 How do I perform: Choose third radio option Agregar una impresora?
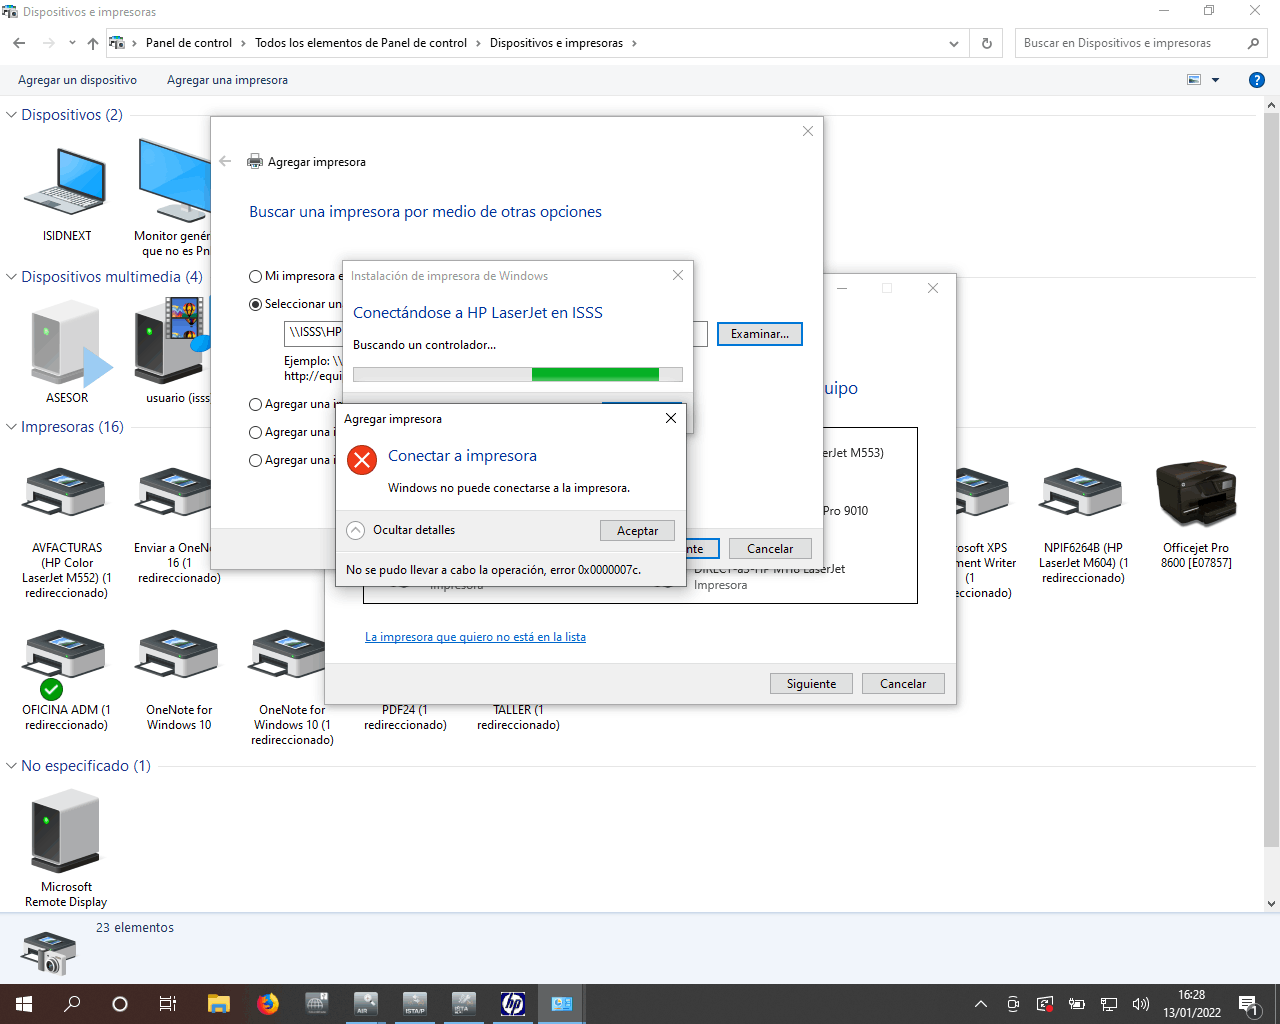[x=255, y=404]
